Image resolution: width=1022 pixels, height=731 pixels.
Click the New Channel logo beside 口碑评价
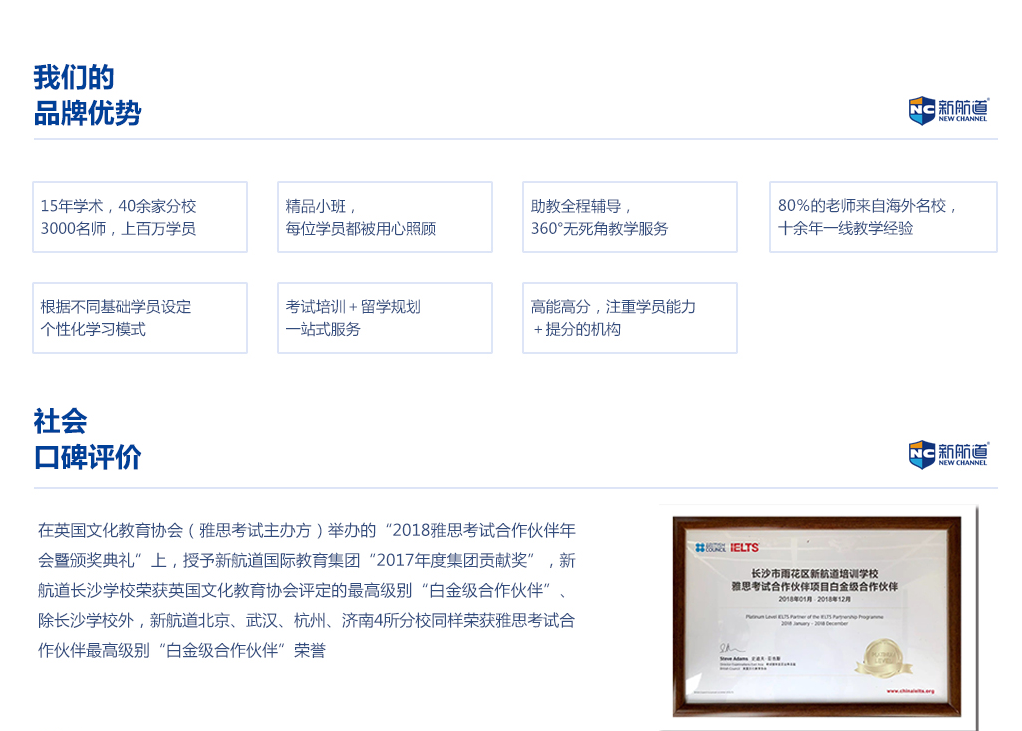click(949, 455)
